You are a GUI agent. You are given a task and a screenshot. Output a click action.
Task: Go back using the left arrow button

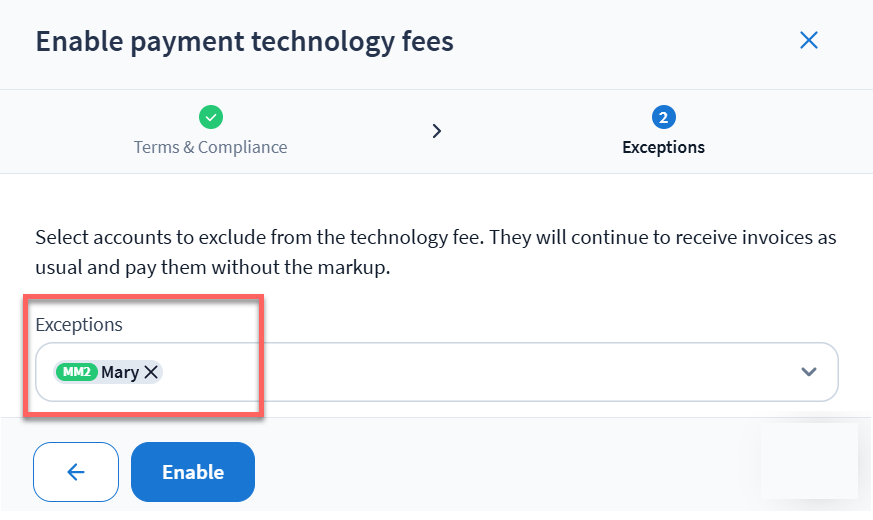tap(76, 472)
